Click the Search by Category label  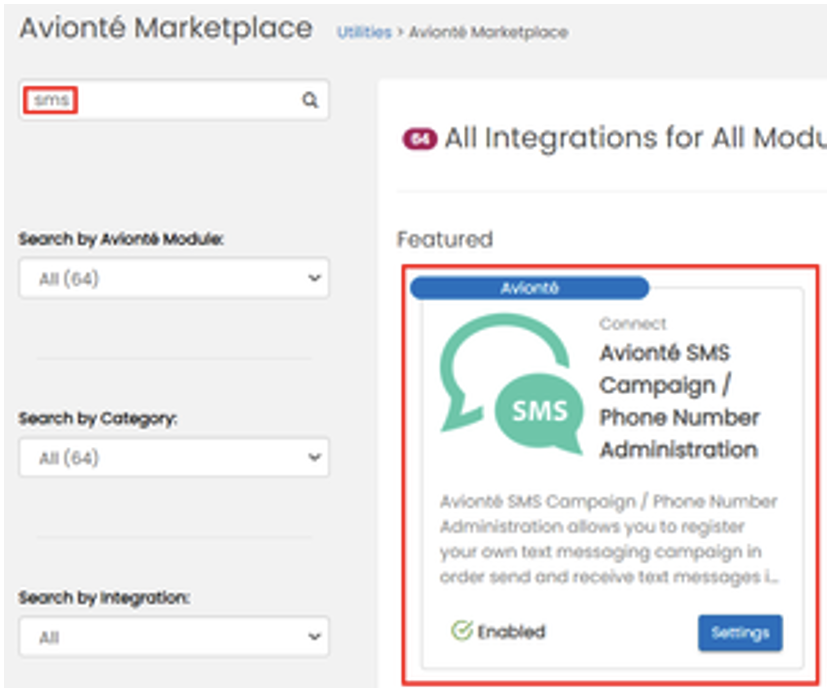click(x=98, y=418)
